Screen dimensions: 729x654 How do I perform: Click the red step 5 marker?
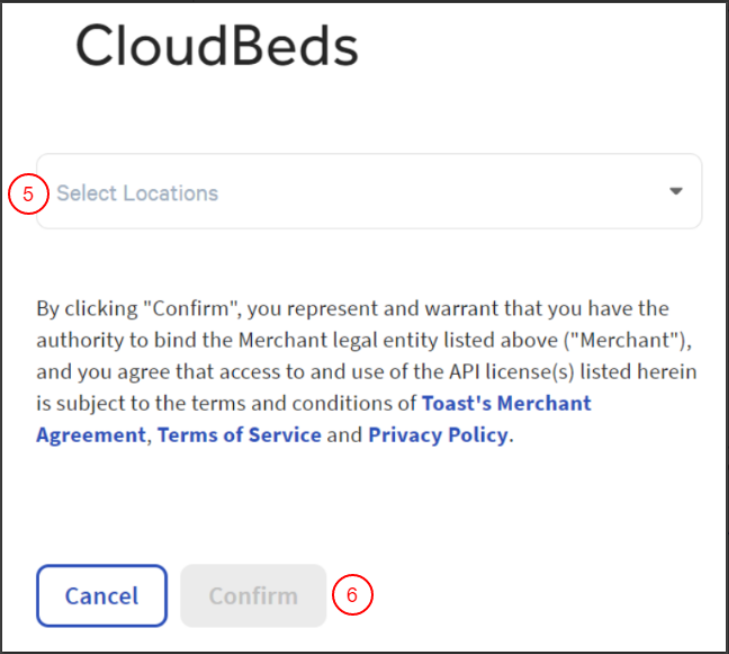(28, 193)
